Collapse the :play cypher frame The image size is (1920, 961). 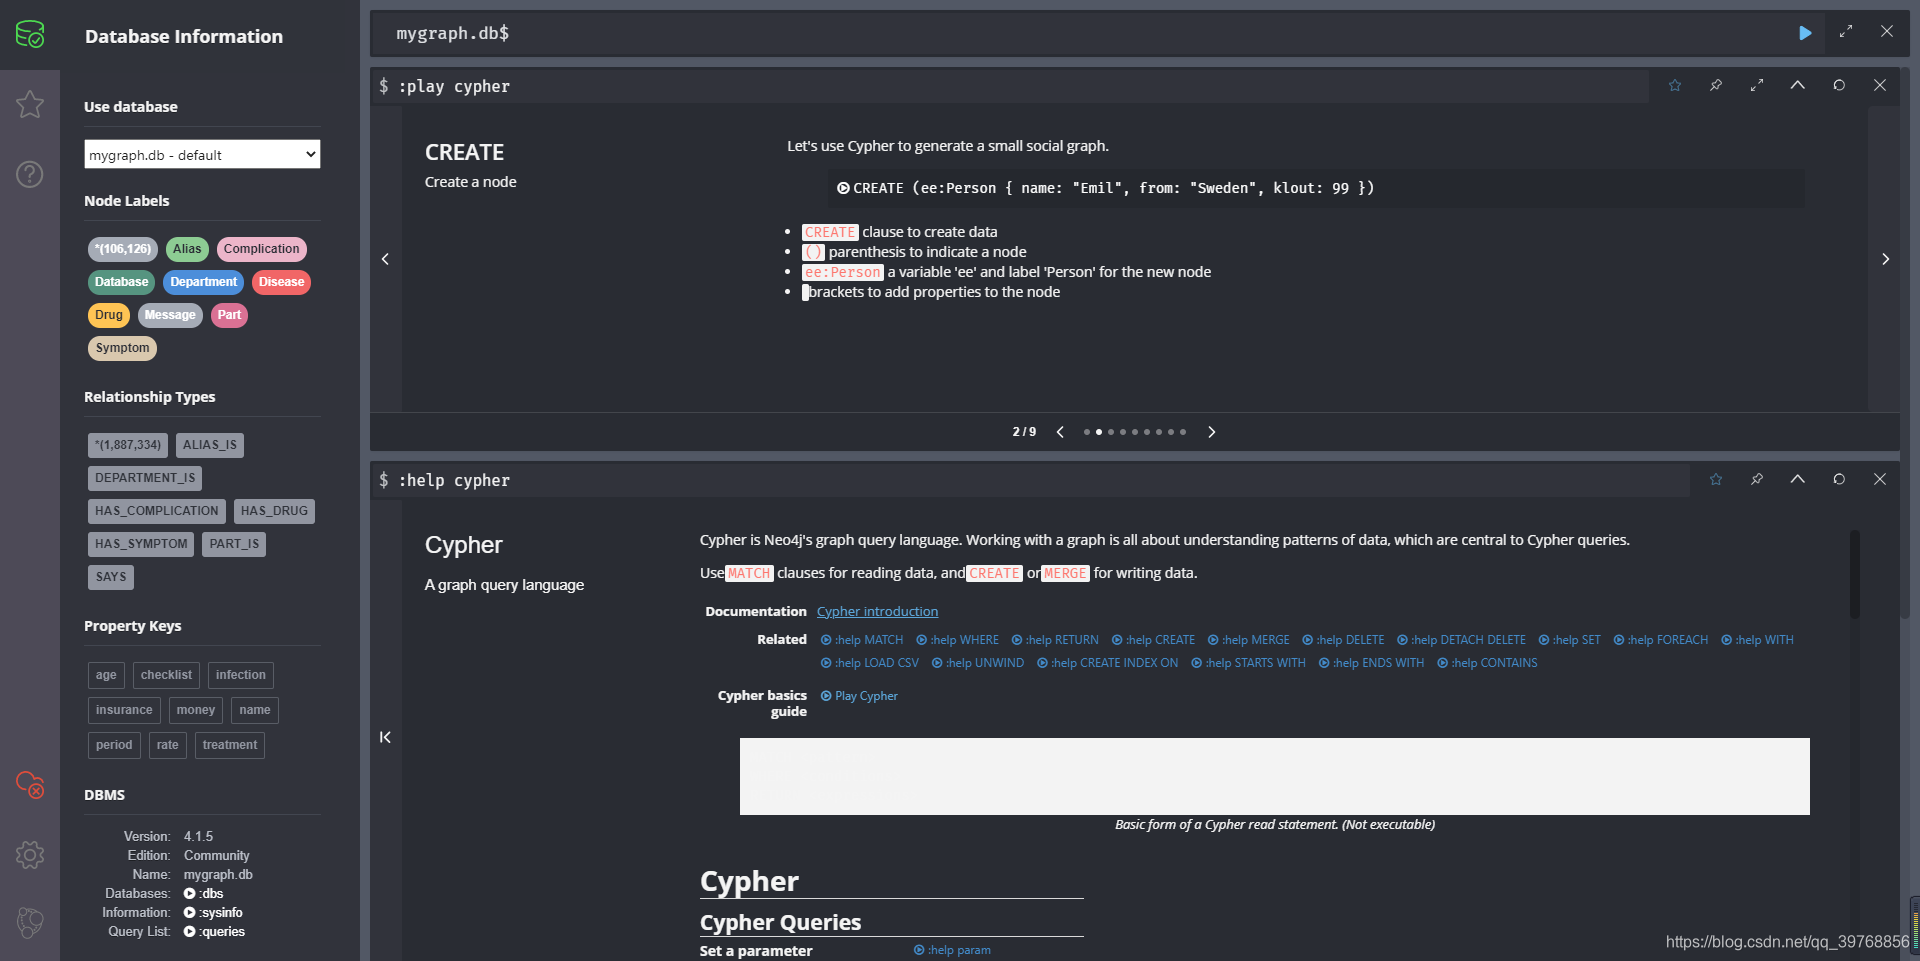click(x=1798, y=85)
